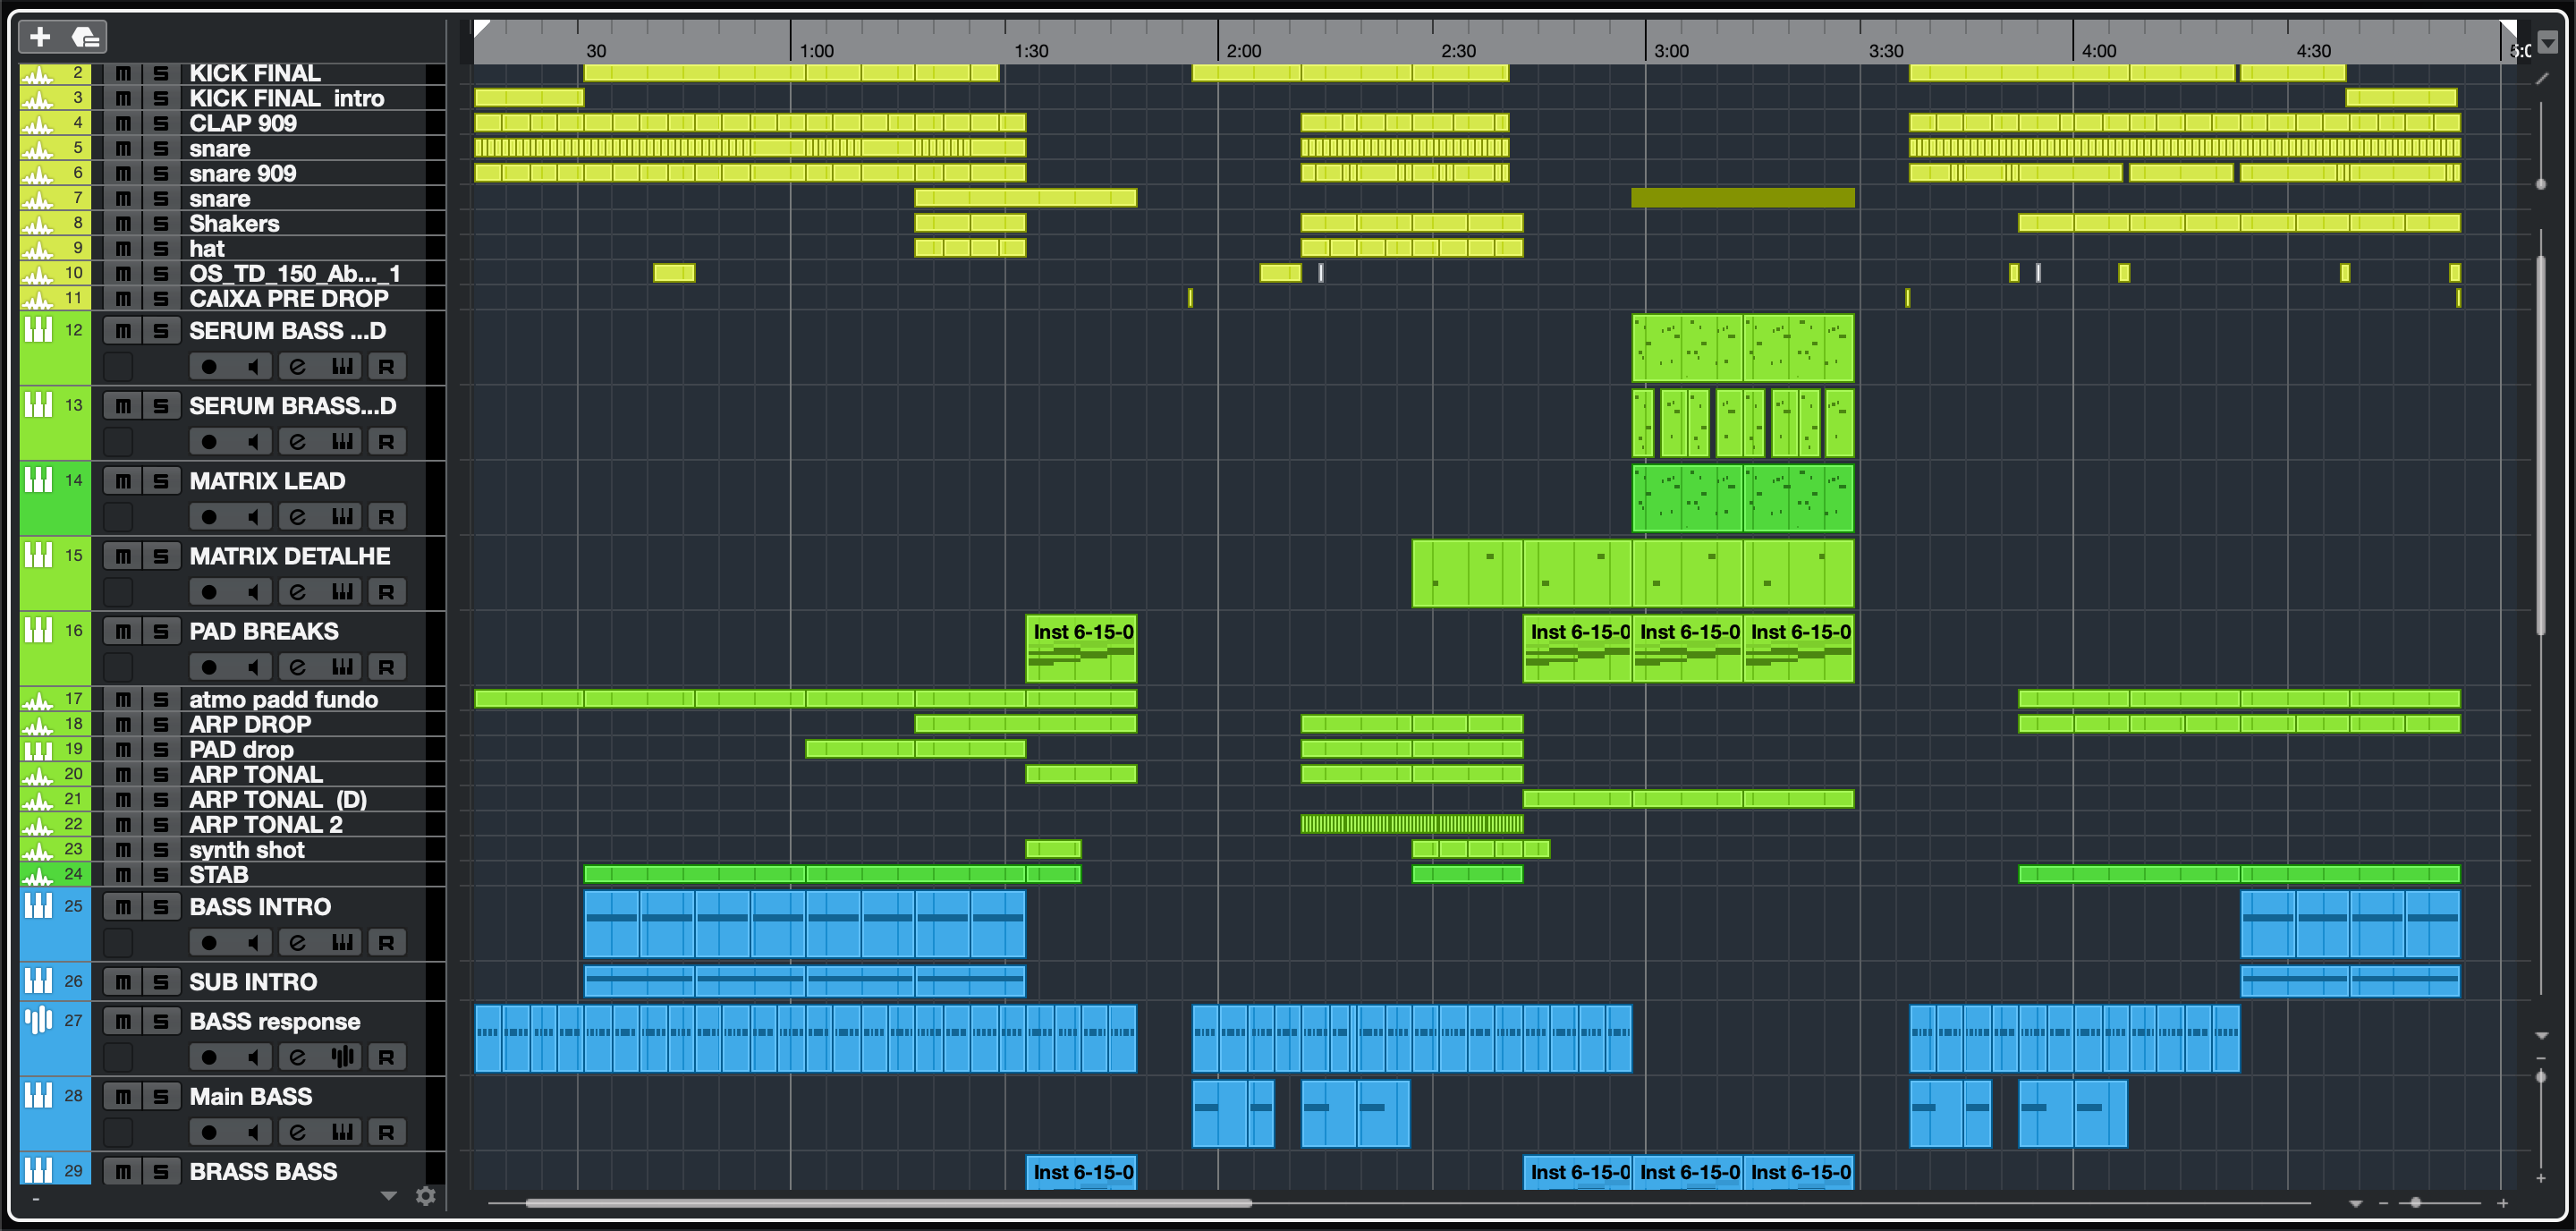Click the horizontal zoom in plus button
Screen dimensions: 2576x1231
click(x=2503, y=1203)
